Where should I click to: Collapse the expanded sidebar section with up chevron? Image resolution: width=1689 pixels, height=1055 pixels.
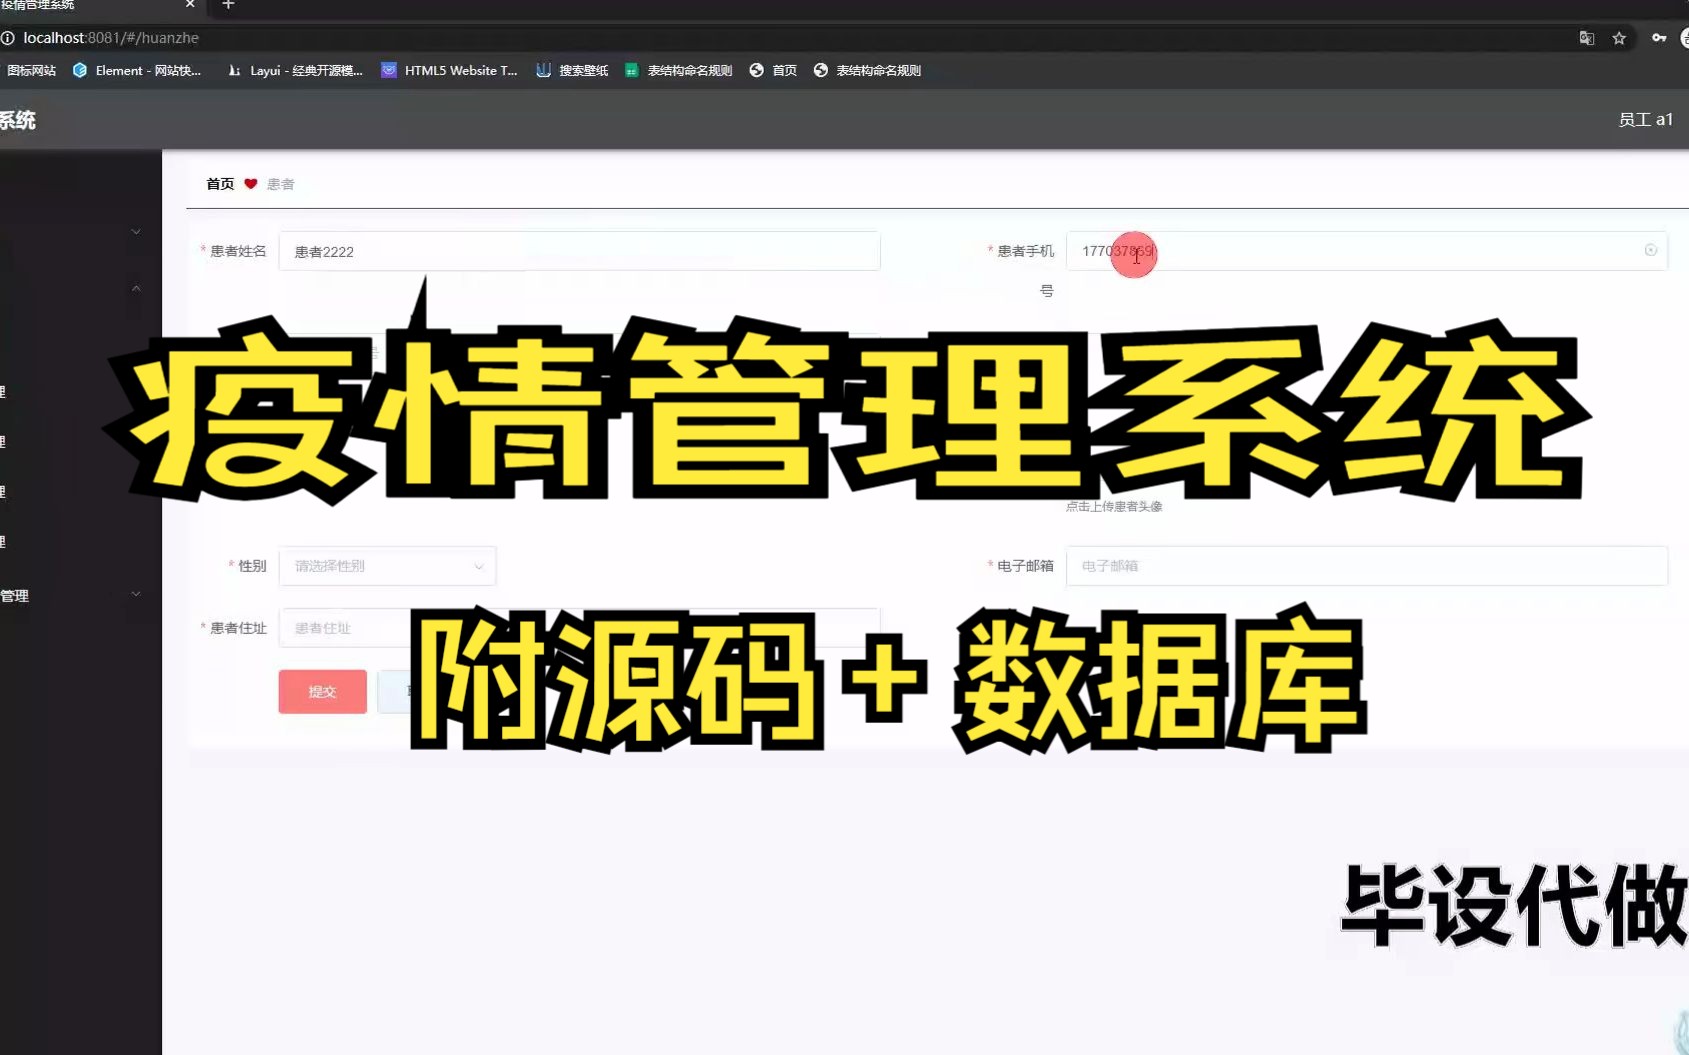tap(135, 288)
